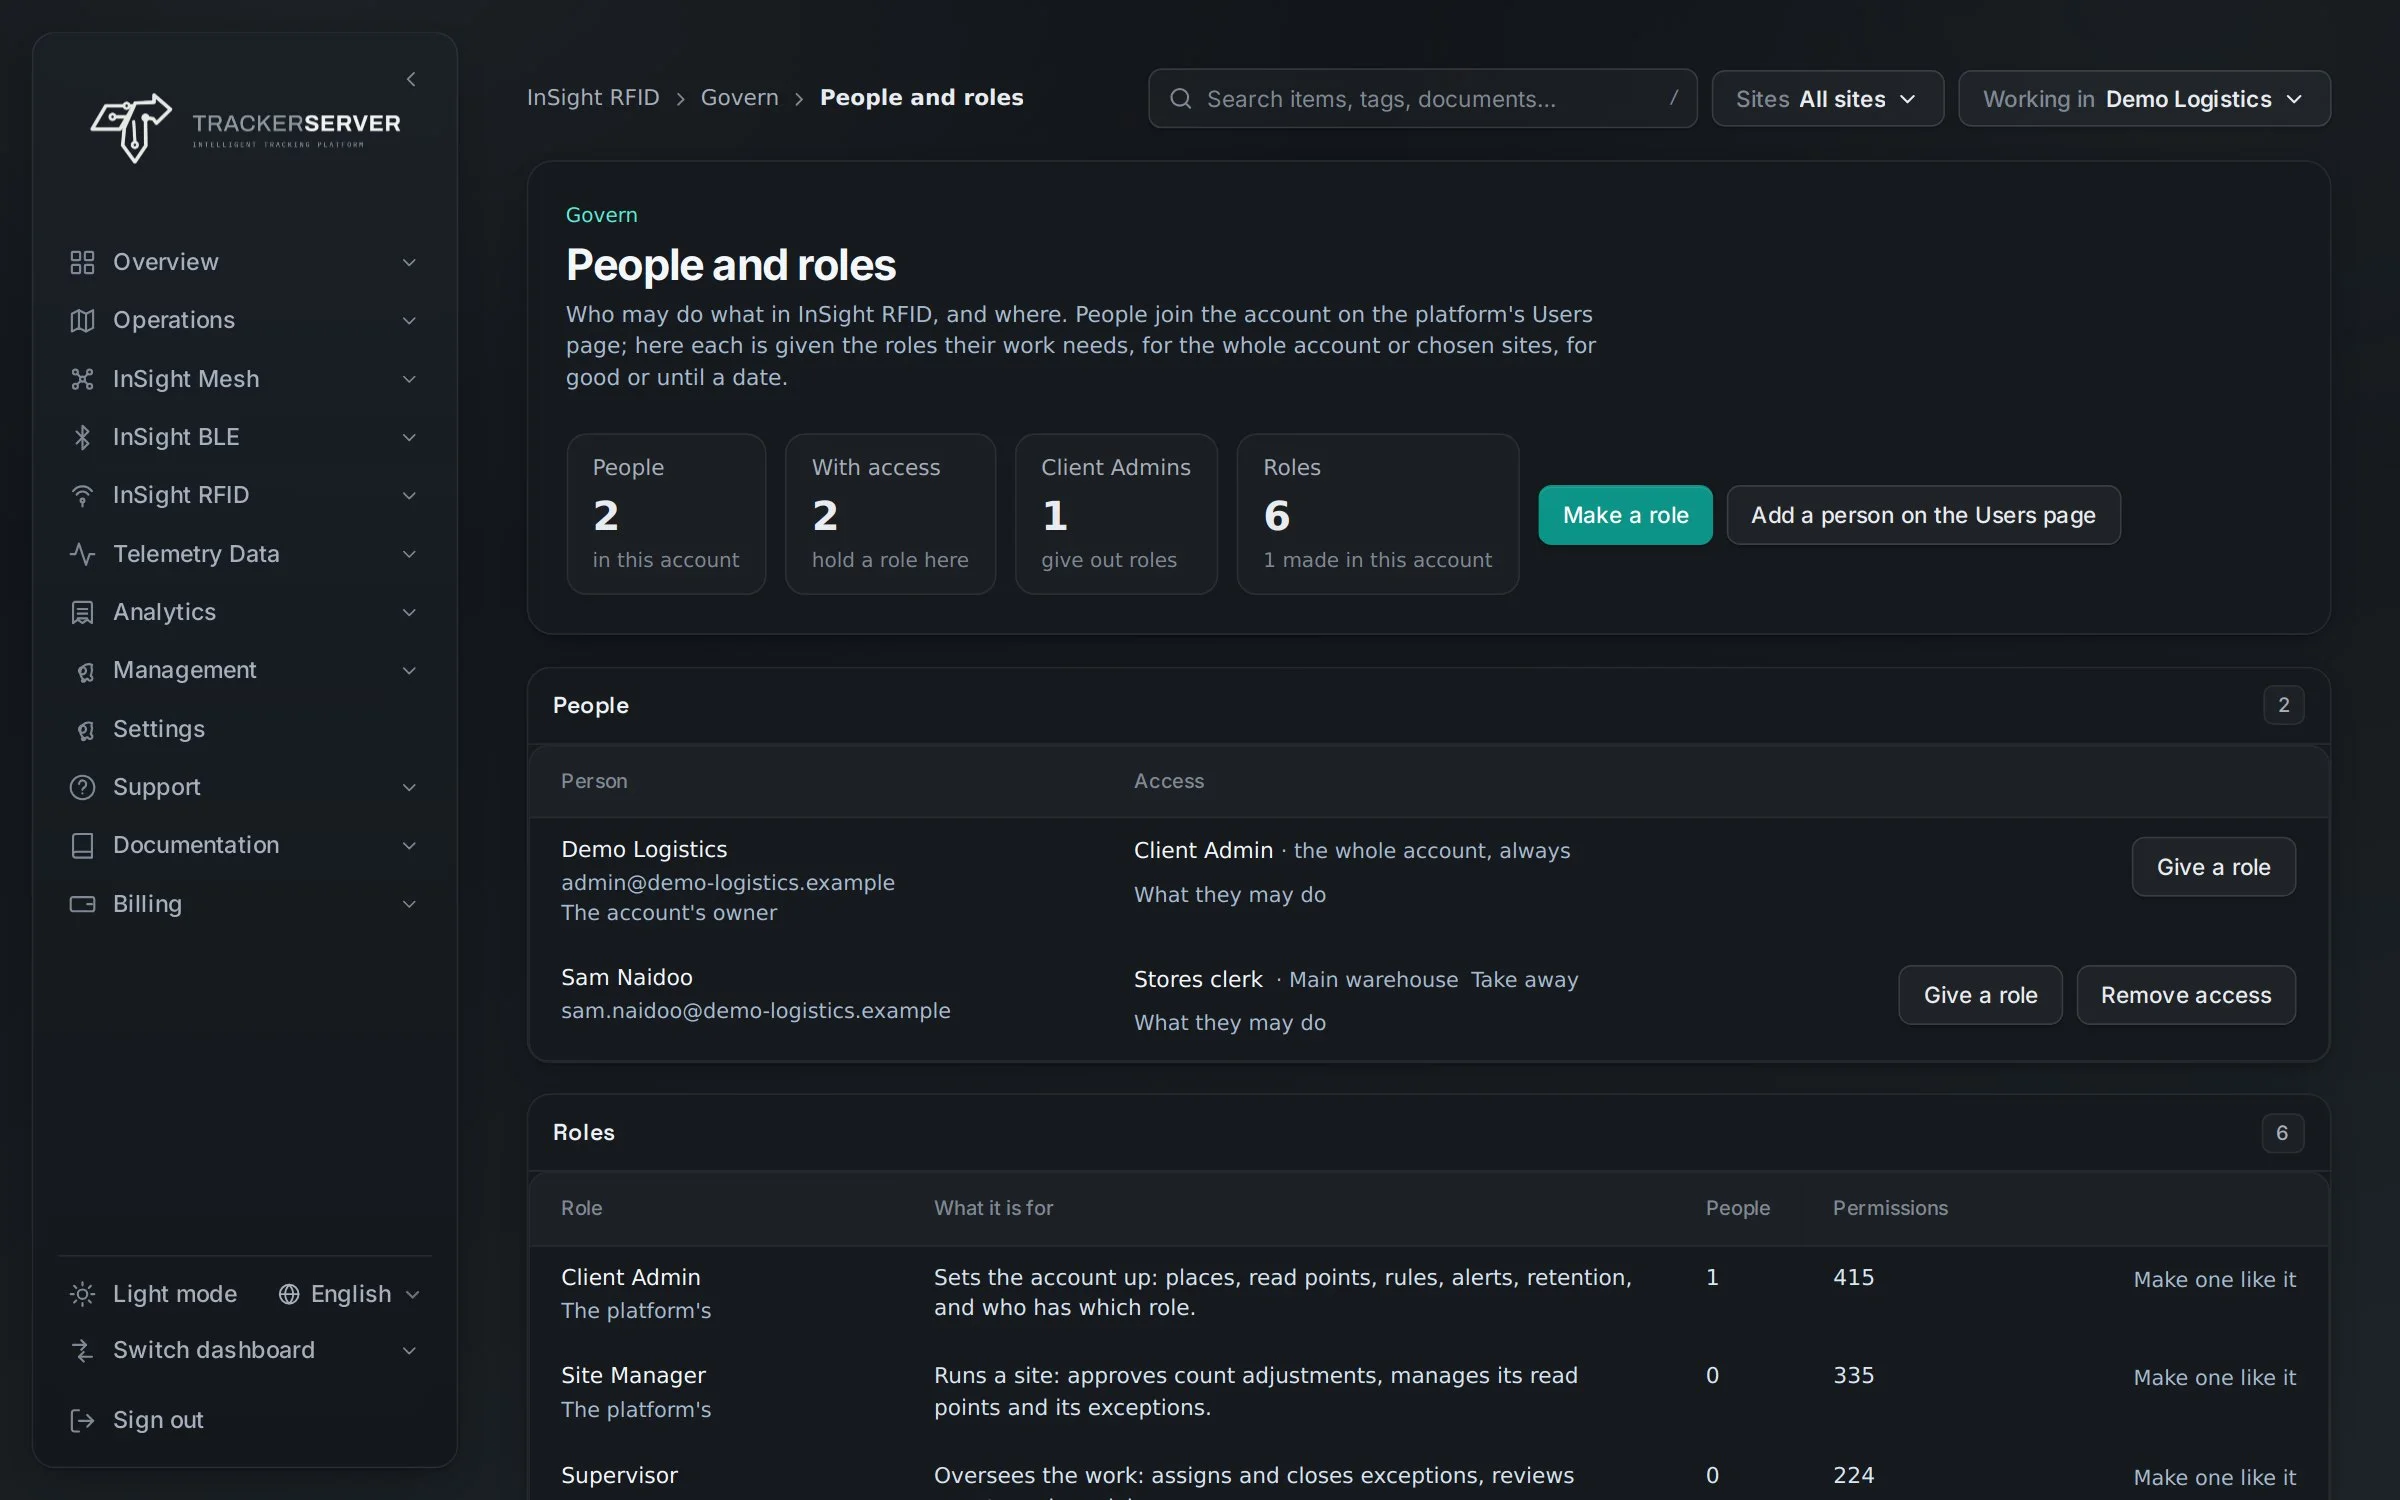Click the Settings icon in sidebar
This screenshot has height=1500, width=2400.
85,730
